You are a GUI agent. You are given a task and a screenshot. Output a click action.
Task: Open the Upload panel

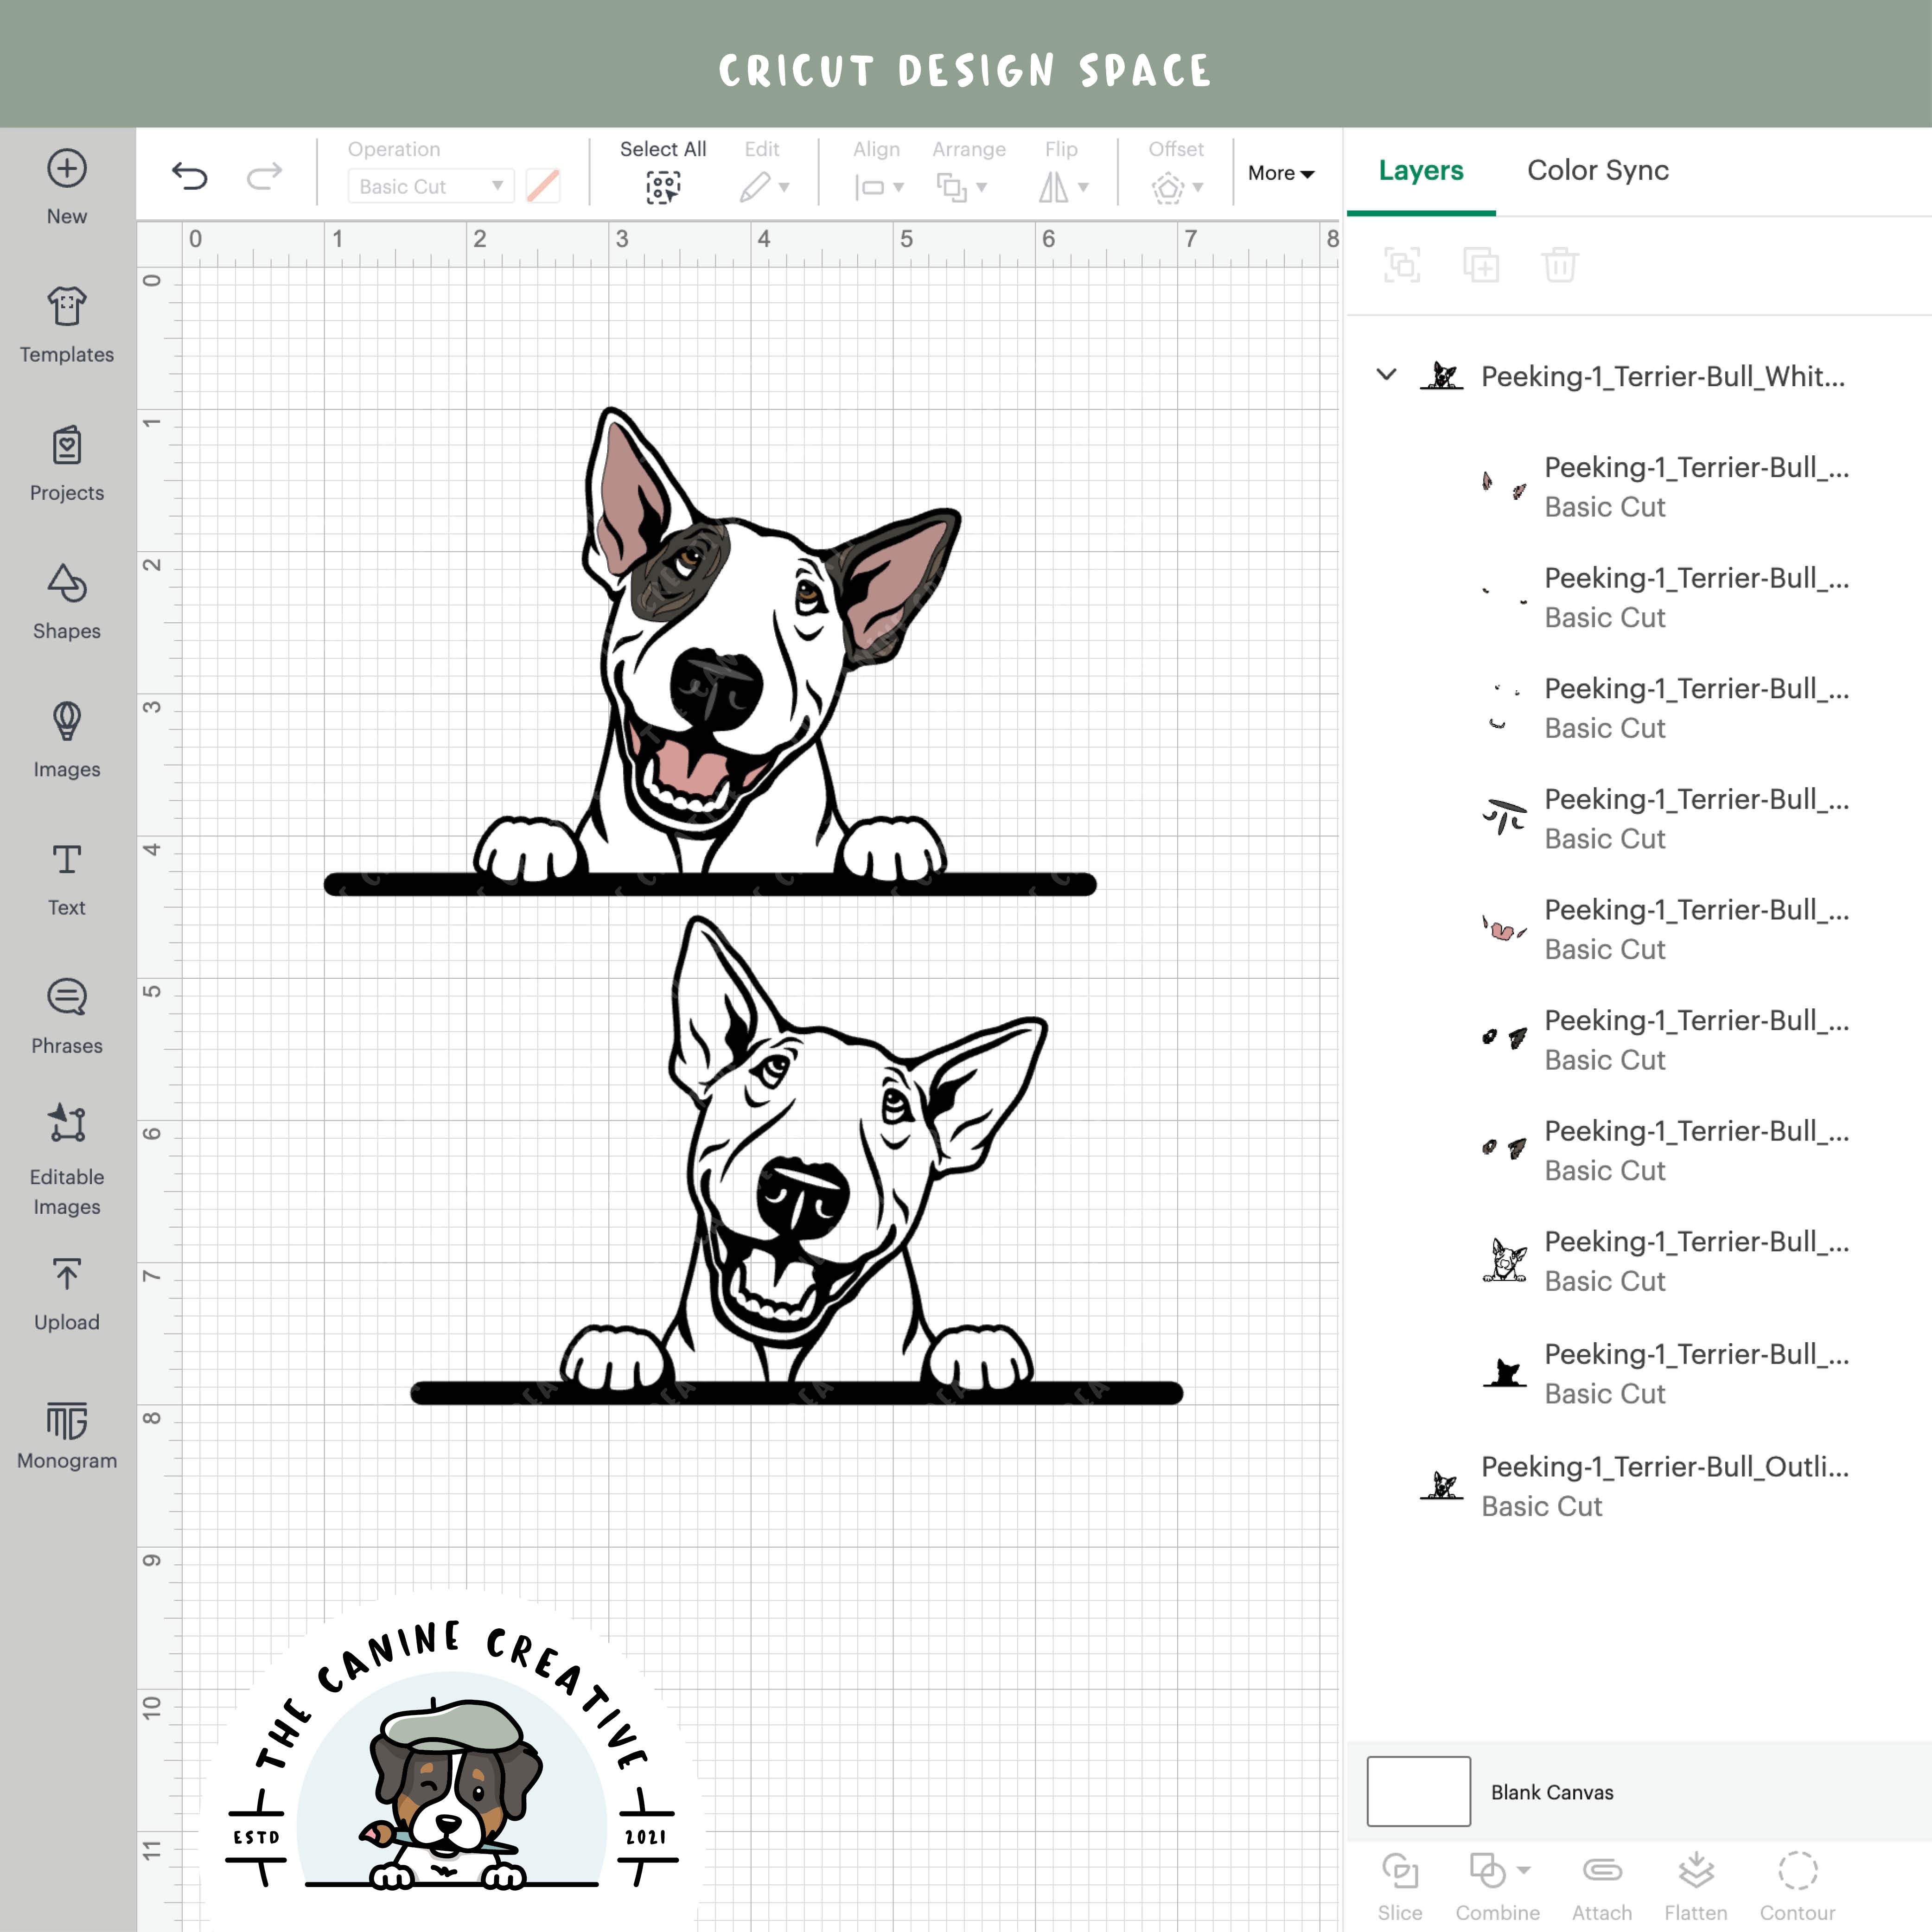coord(66,1290)
